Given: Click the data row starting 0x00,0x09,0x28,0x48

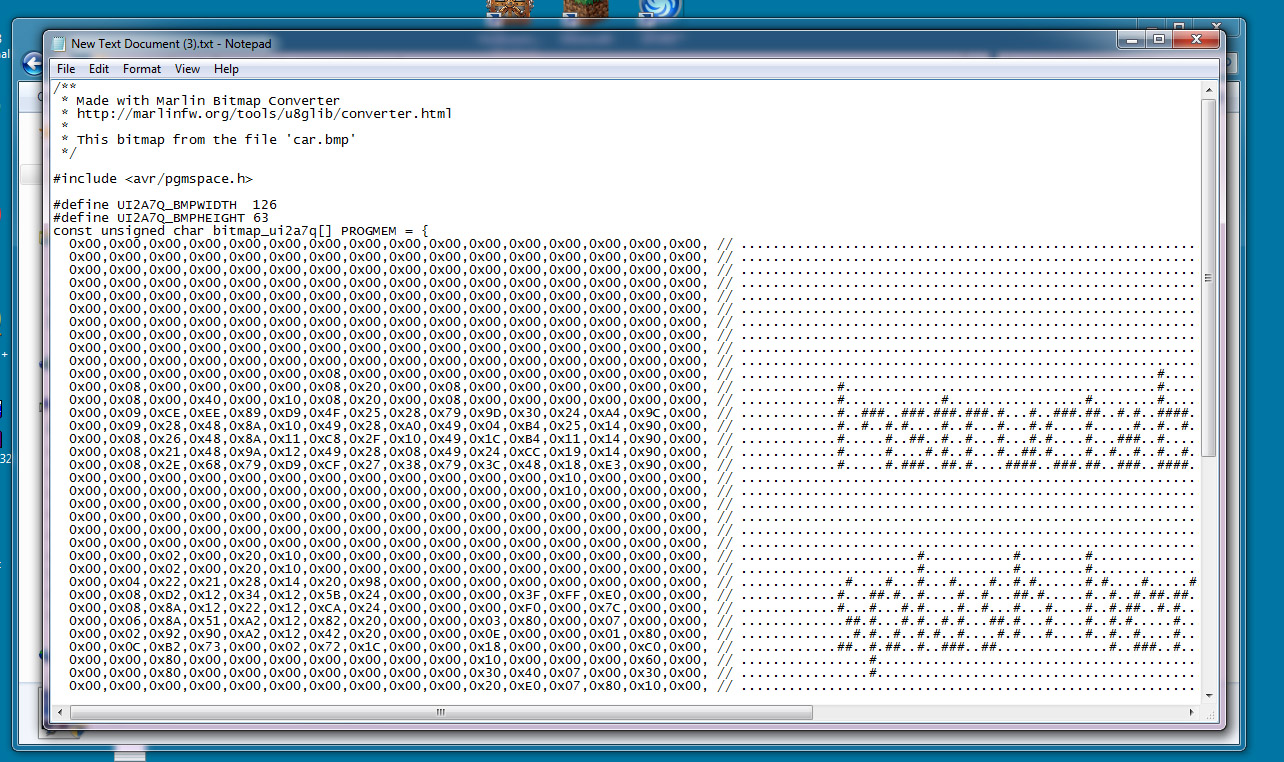Looking at the screenshot, I should pyautogui.click(x=632, y=426).
